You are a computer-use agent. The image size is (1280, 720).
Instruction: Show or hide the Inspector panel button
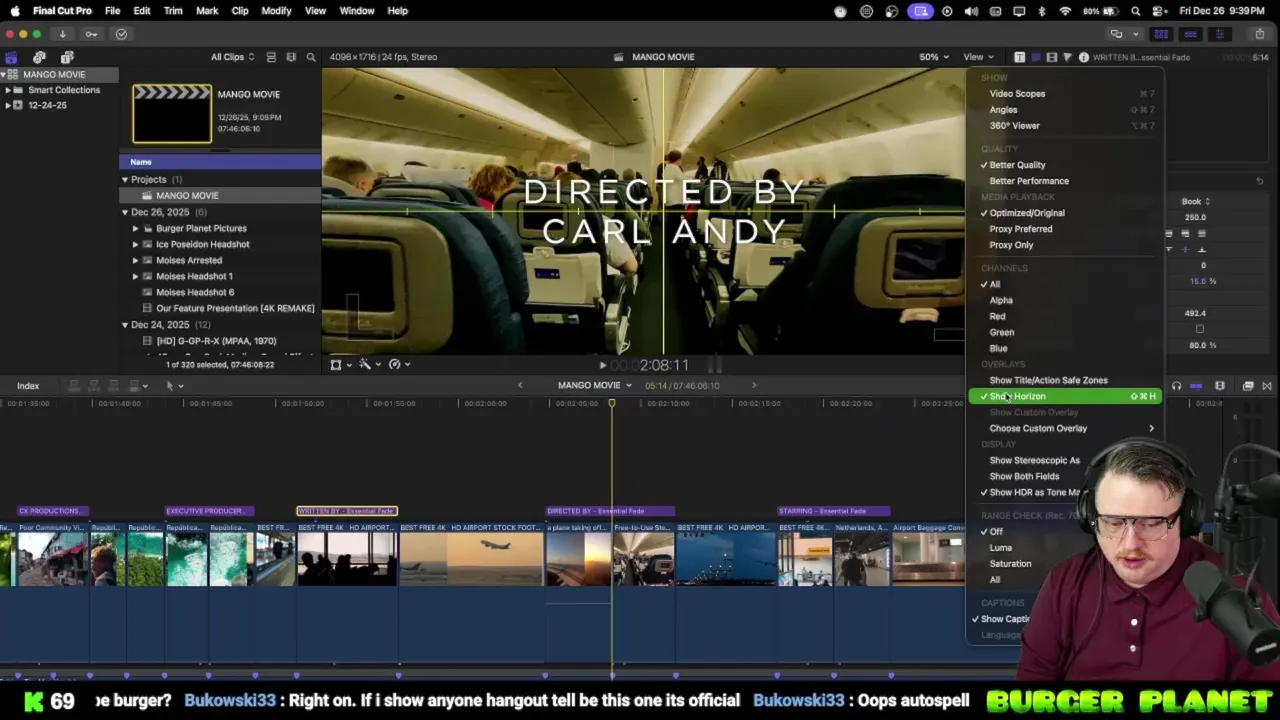point(1219,34)
